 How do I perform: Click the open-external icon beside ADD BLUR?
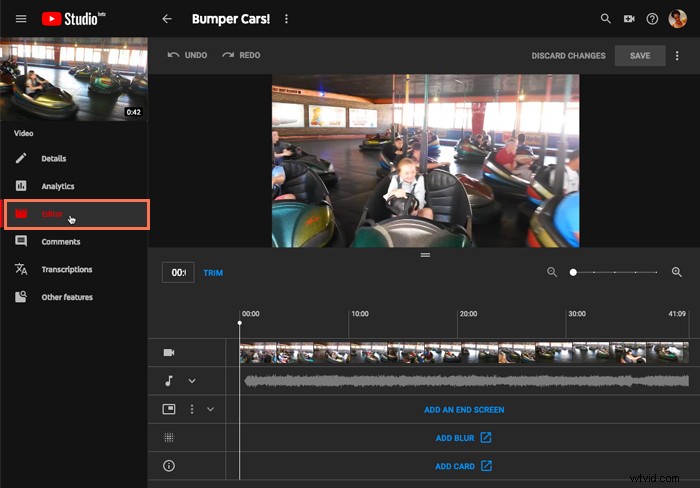tap(486, 438)
